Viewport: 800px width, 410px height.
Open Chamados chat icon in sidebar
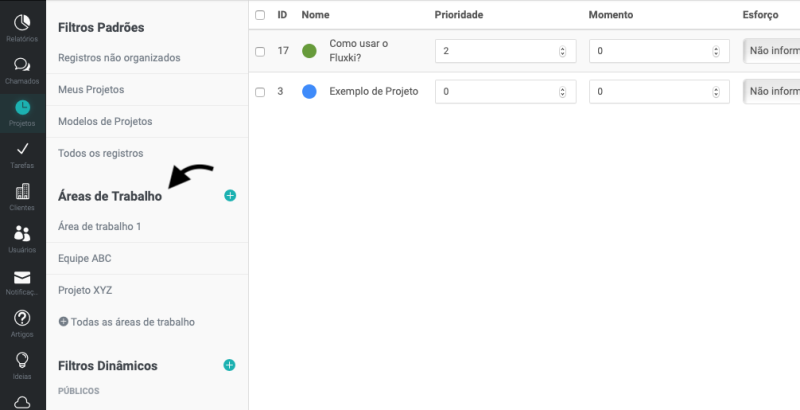point(22,68)
